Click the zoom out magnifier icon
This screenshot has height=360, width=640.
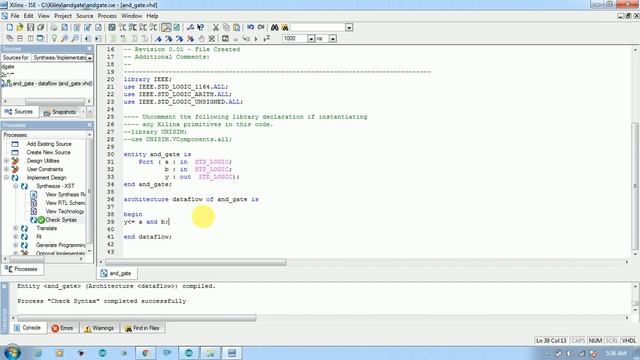click(x=75, y=38)
